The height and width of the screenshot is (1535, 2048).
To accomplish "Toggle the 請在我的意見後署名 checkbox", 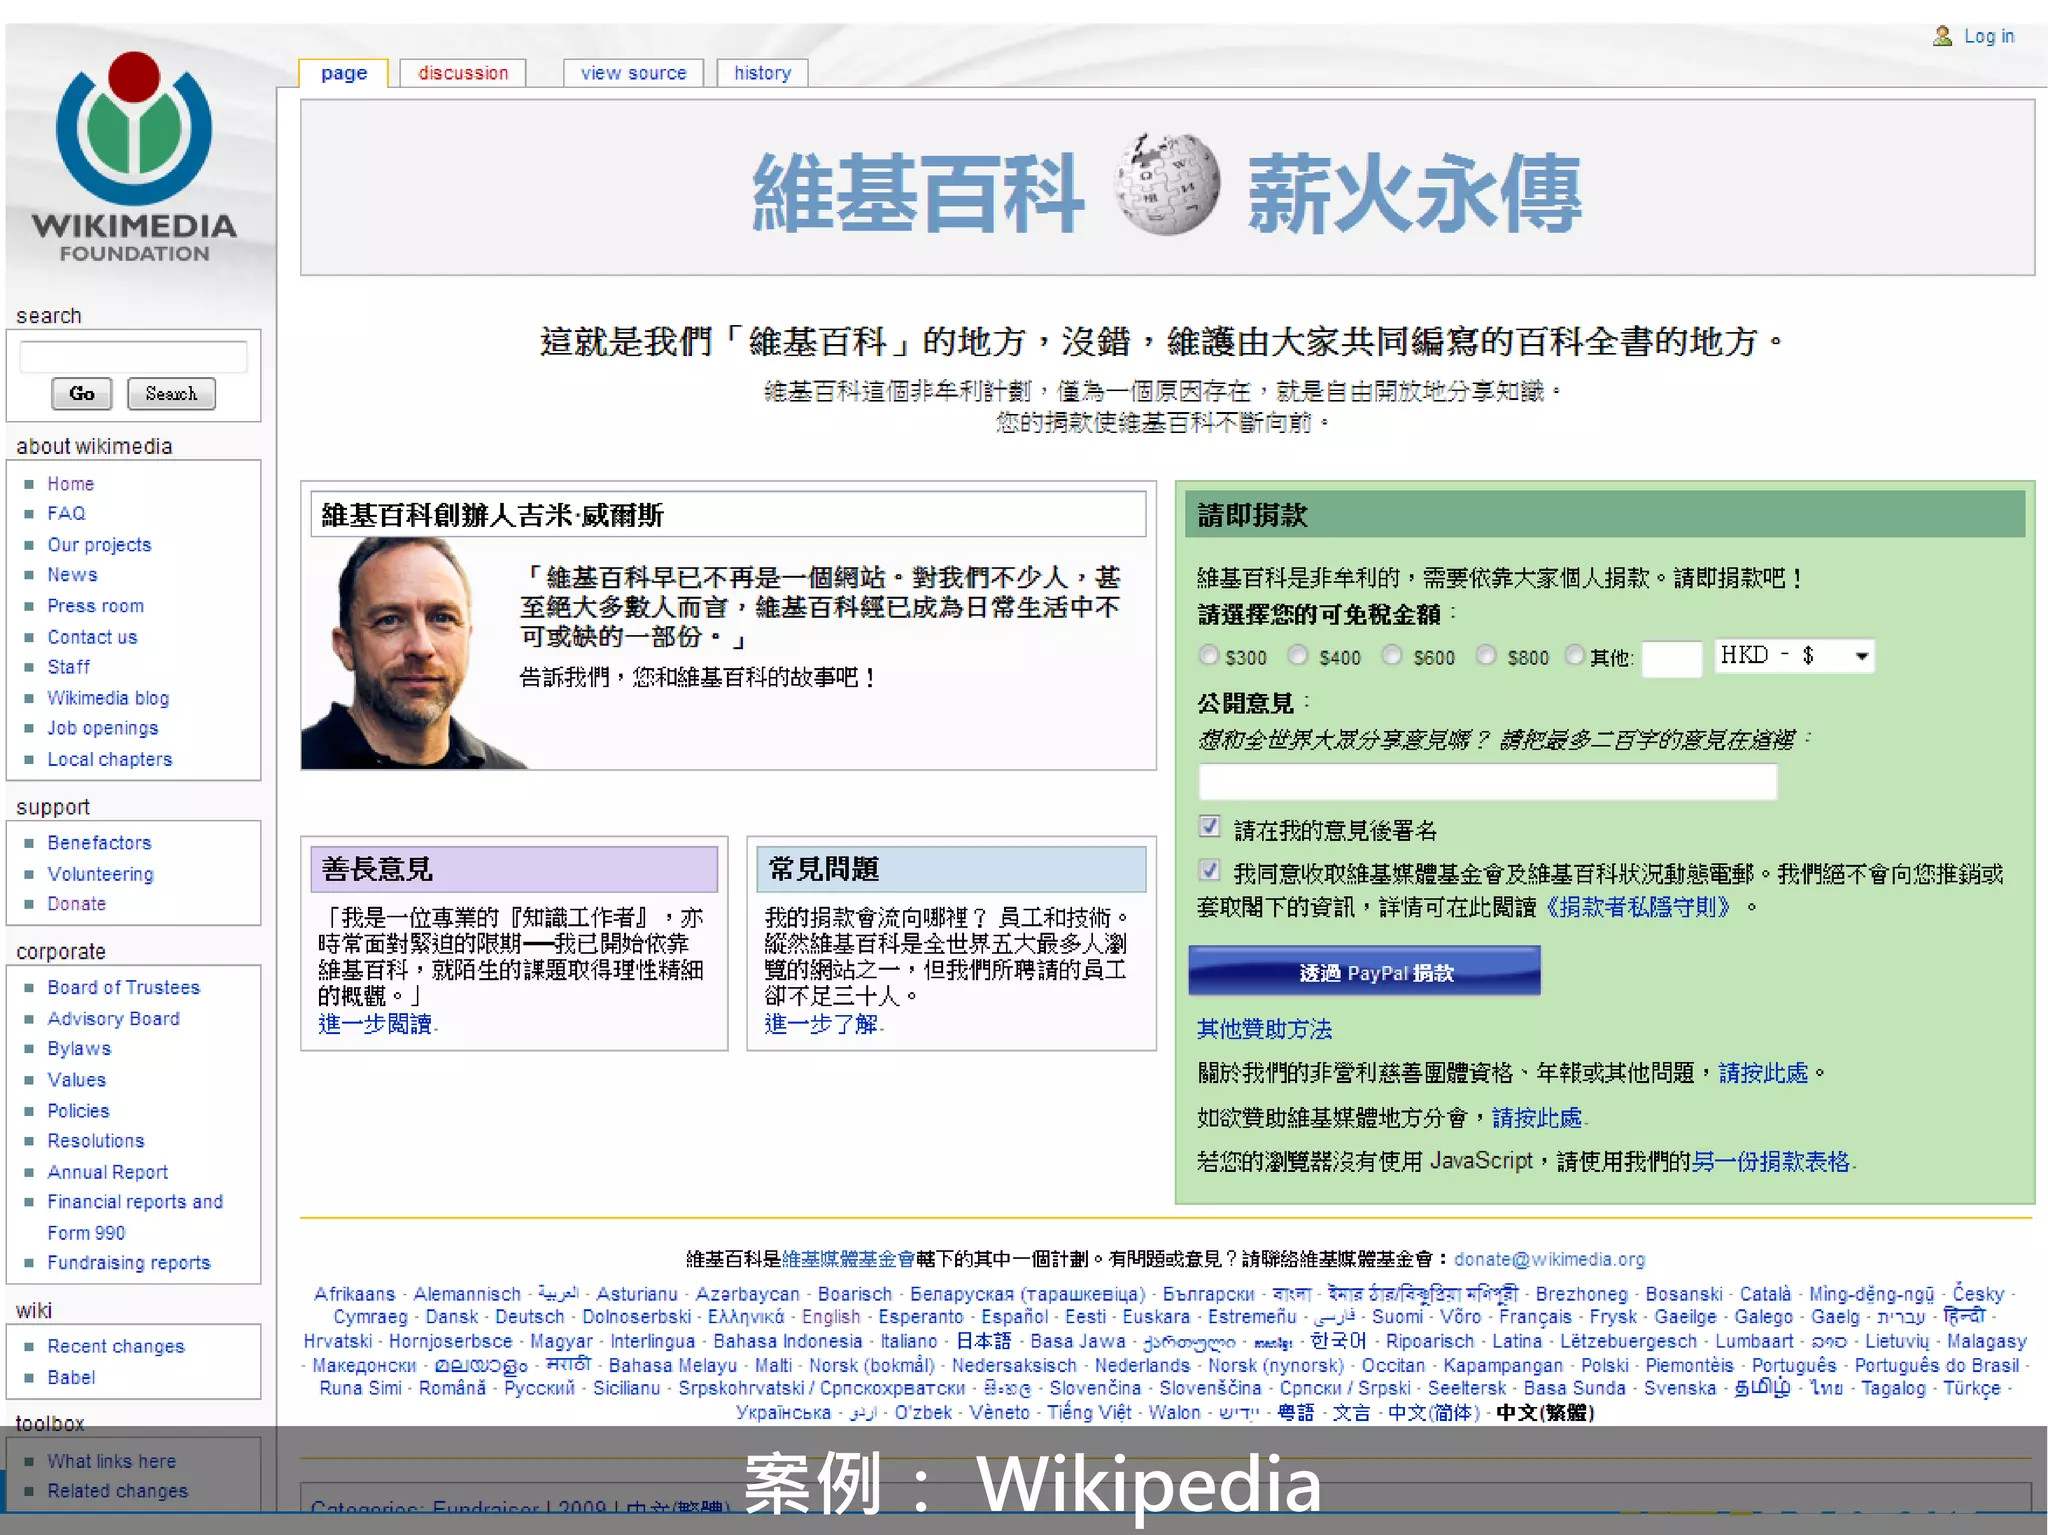I will tap(1210, 827).
